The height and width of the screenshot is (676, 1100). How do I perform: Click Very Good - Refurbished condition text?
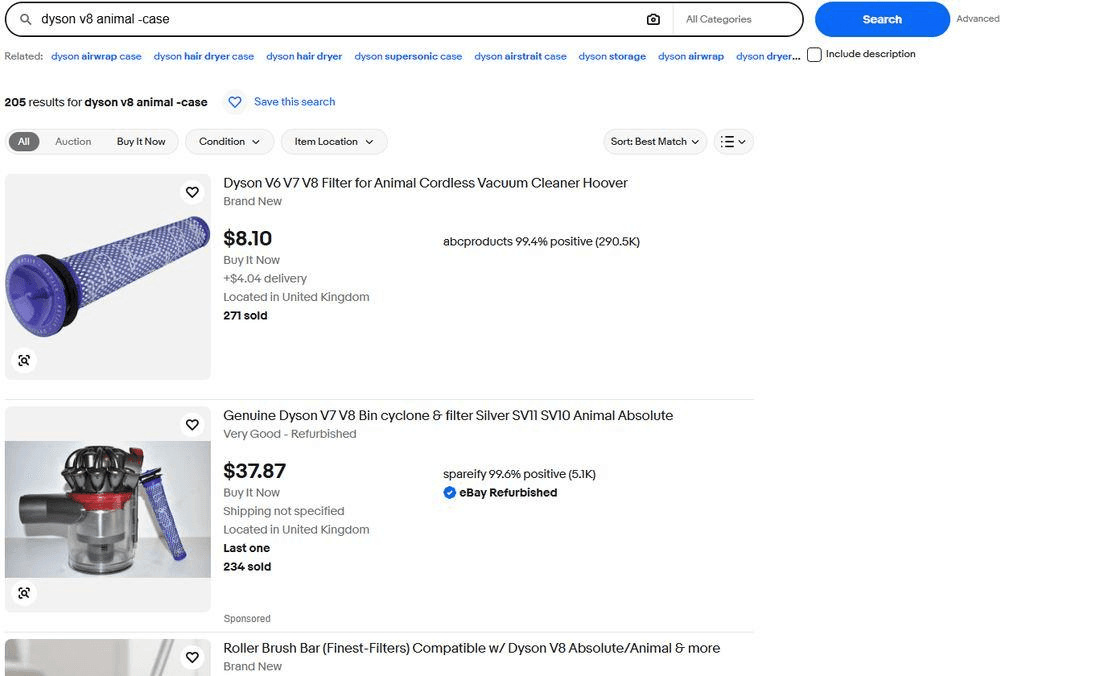(290, 434)
